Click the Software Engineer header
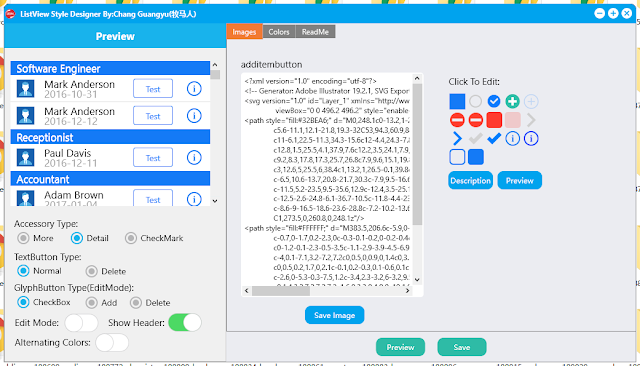The image size is (640, 366). [x=110, y=68]
